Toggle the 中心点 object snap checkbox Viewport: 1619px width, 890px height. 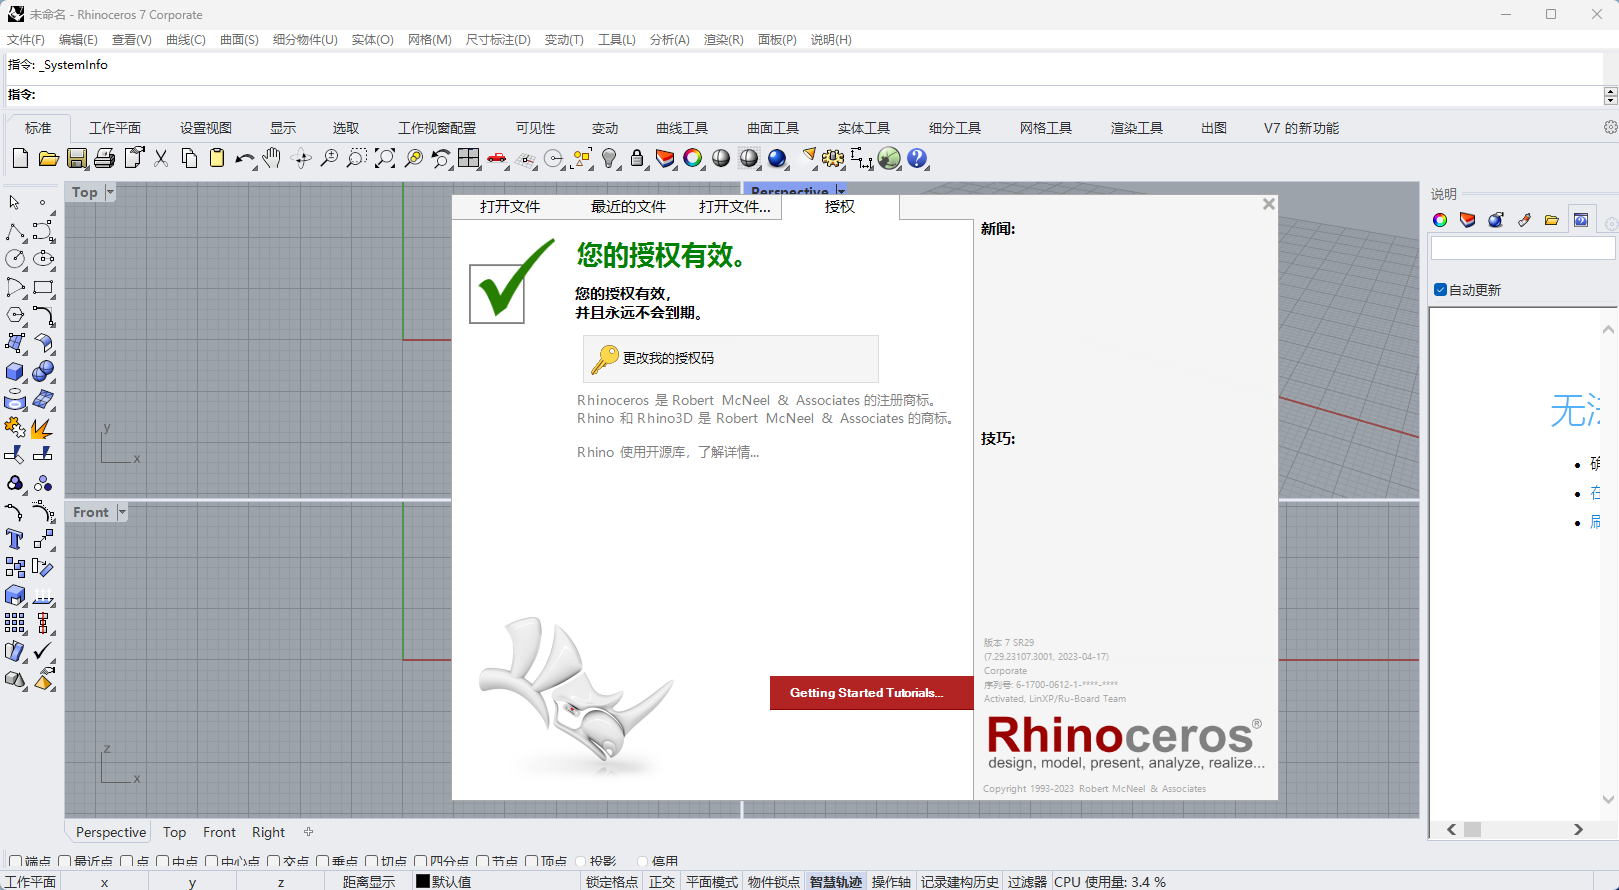pyautogui.click(x=212, y=861)
